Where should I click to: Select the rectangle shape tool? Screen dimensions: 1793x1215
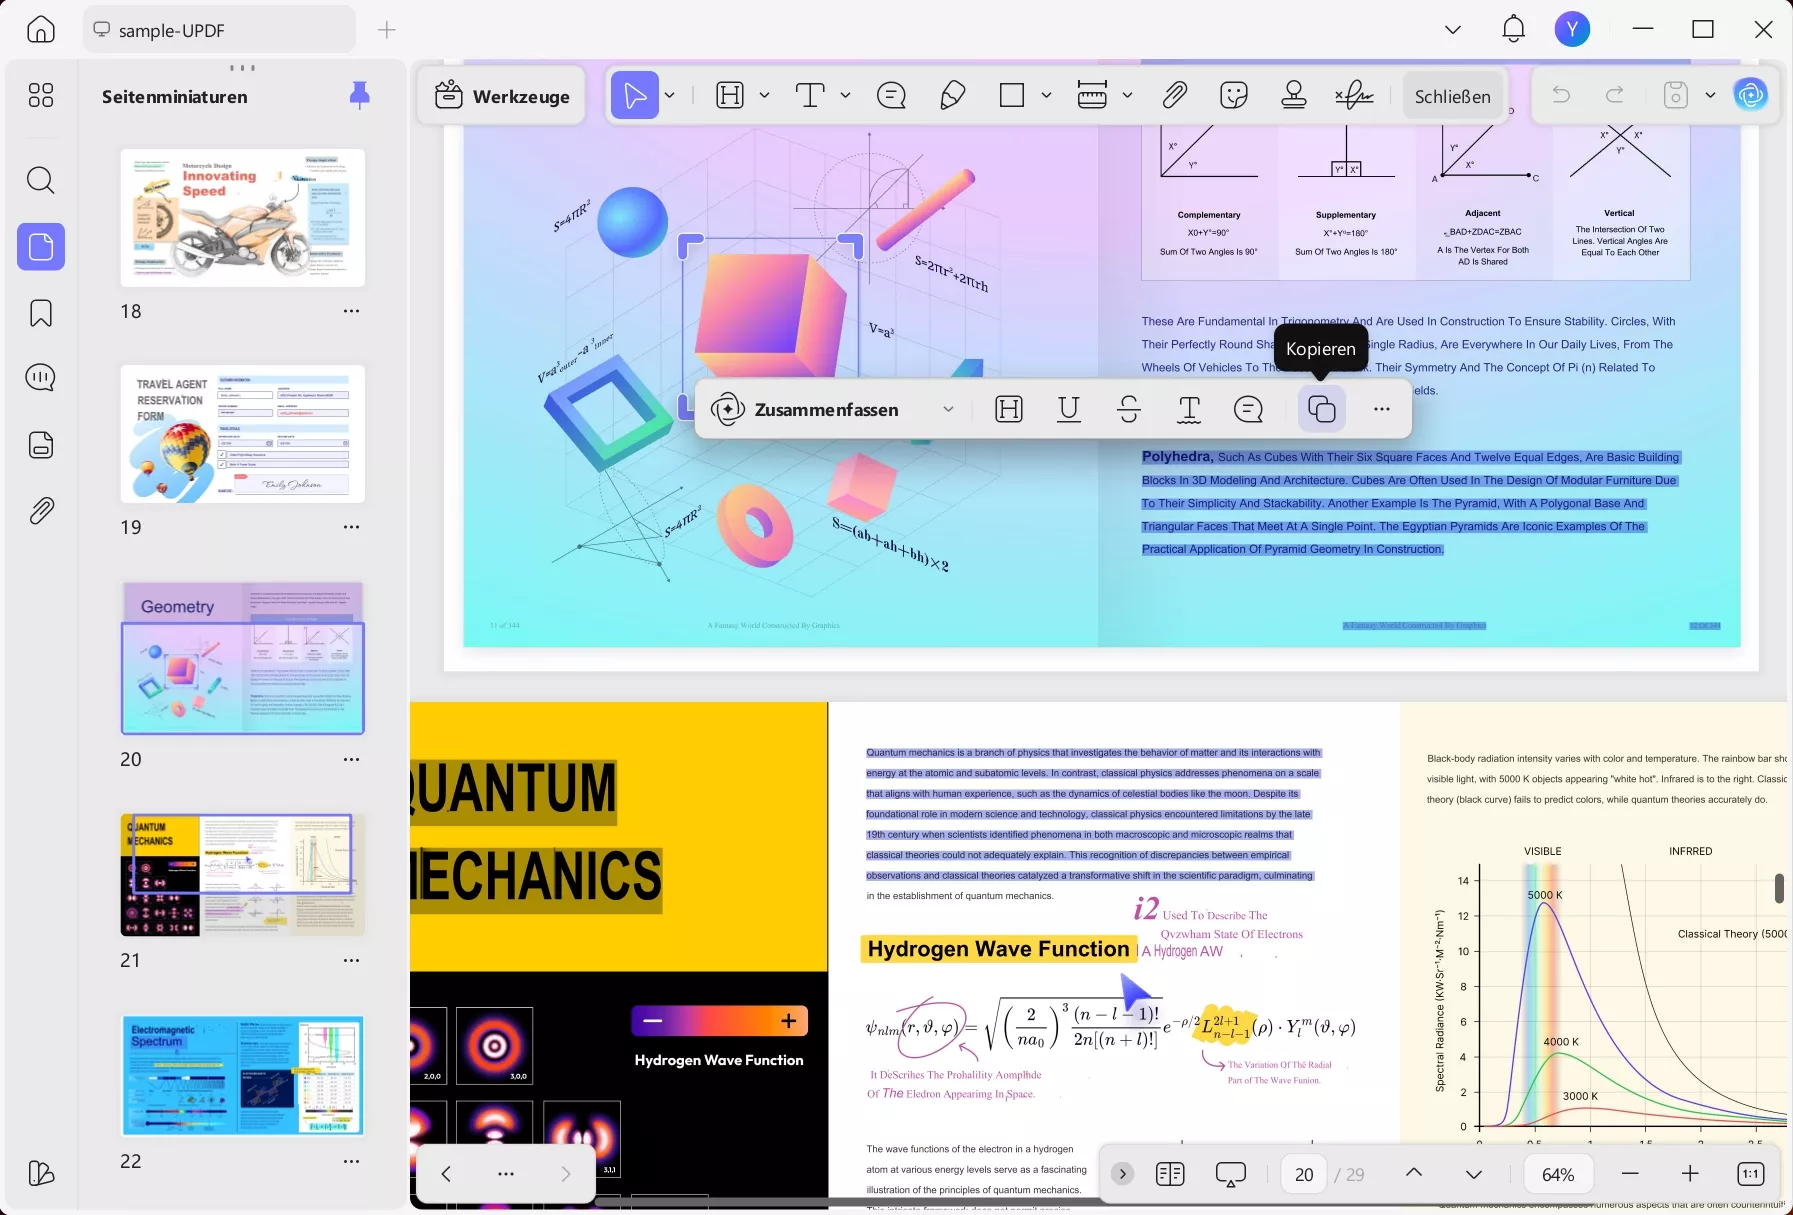(1012, 96)
